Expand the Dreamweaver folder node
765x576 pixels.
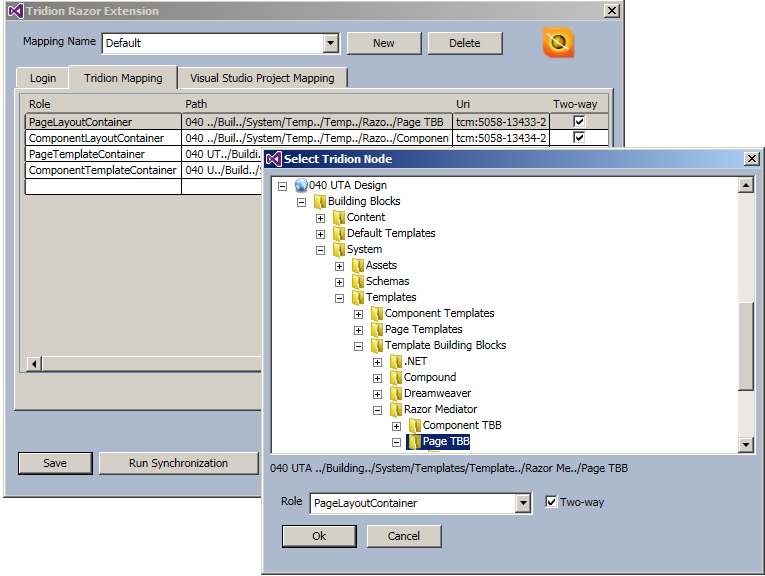click(x=378, y=394)
